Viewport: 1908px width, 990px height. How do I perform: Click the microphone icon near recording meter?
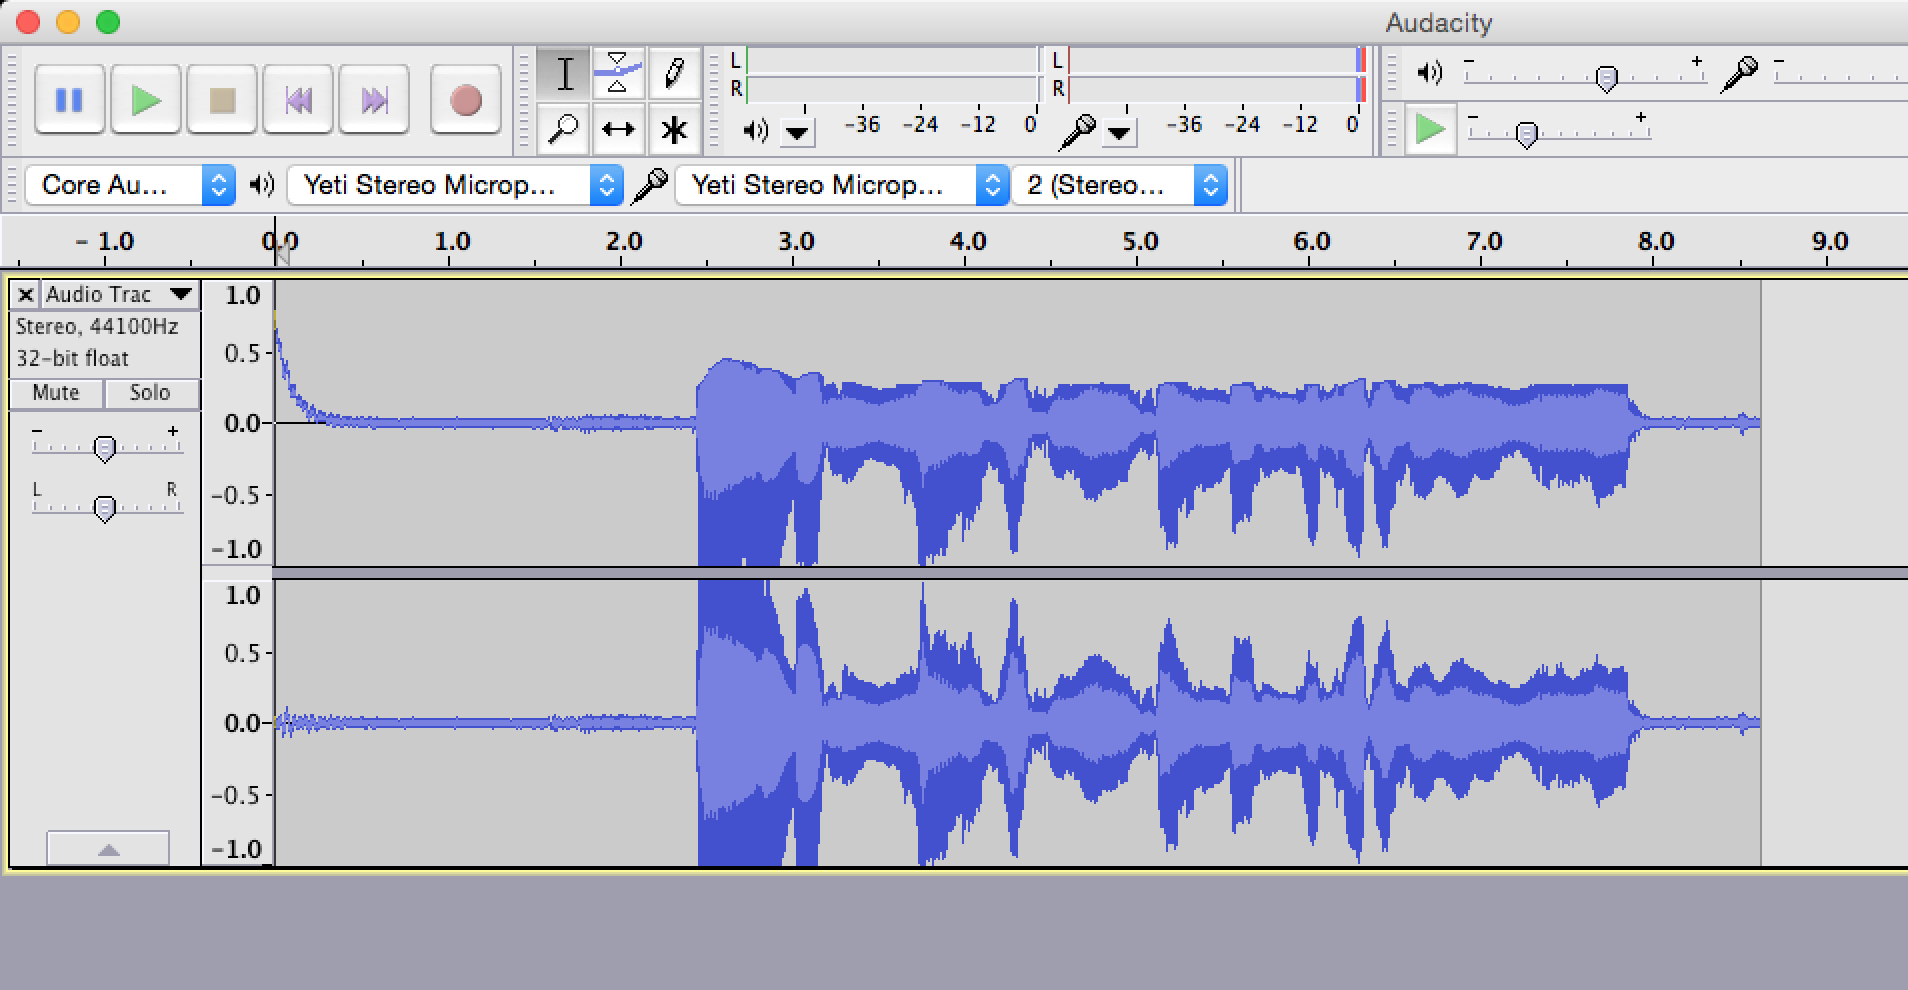coord(1078,128)
